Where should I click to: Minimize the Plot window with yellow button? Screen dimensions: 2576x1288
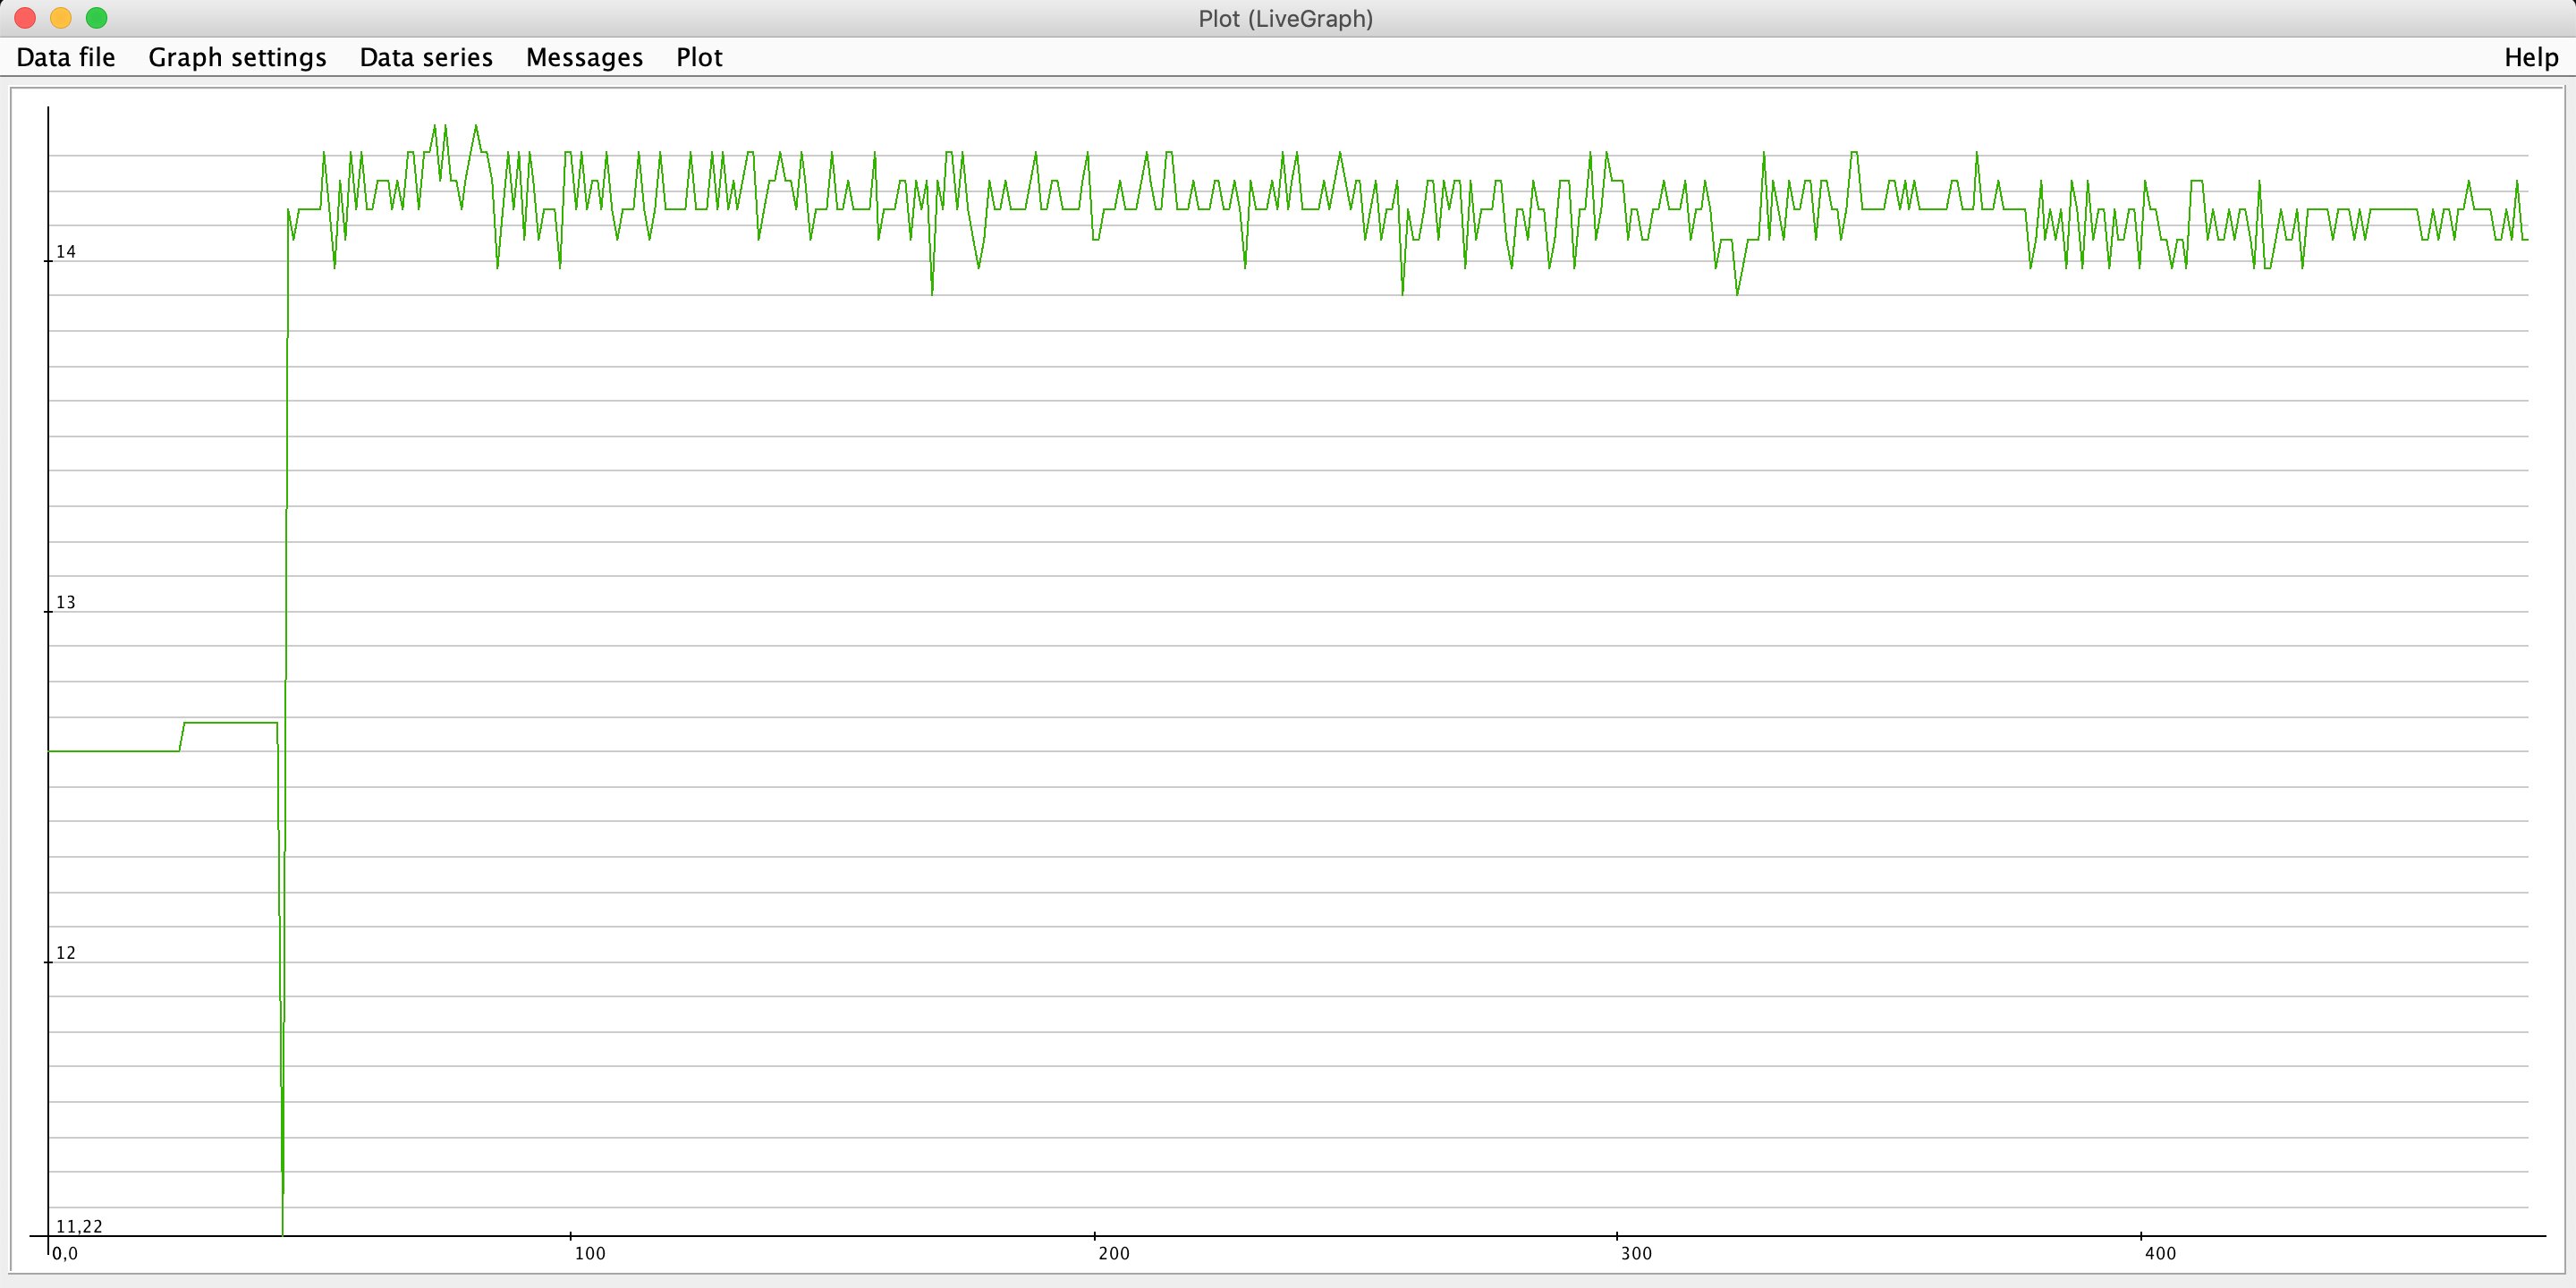[61, 18]
